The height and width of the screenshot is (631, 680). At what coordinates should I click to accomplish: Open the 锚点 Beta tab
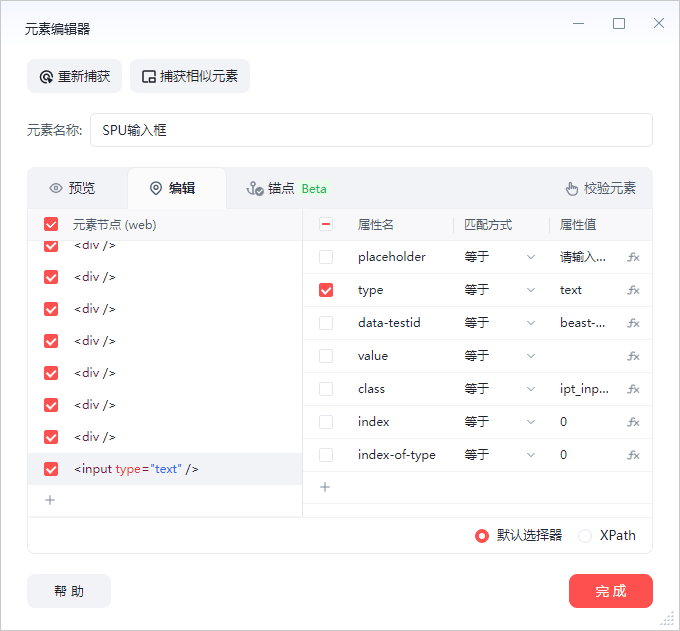tap(286, 188)
